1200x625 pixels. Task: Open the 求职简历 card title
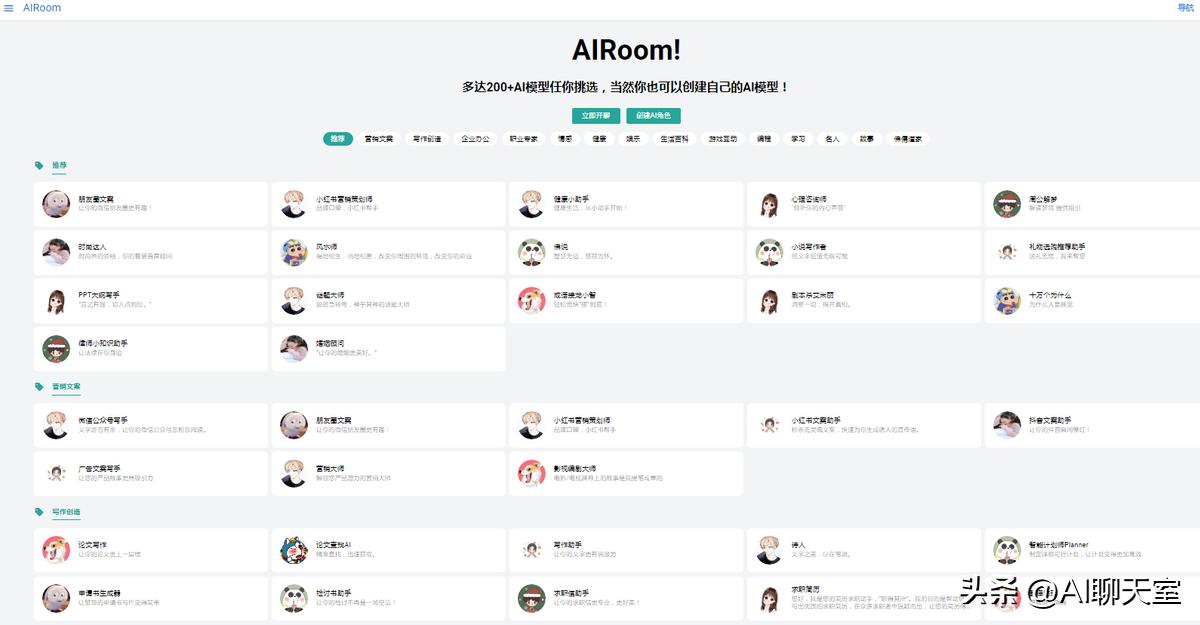click(x=806, y=589)
